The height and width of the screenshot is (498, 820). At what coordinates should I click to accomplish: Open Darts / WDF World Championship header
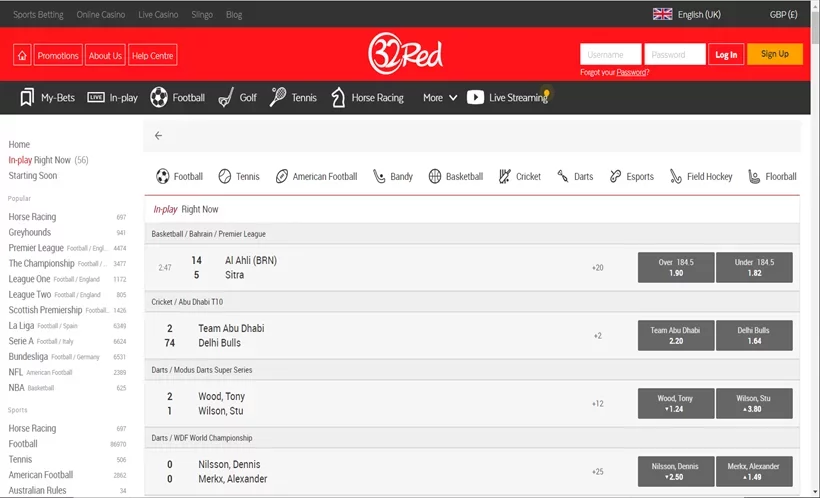[x=472, y=438]
